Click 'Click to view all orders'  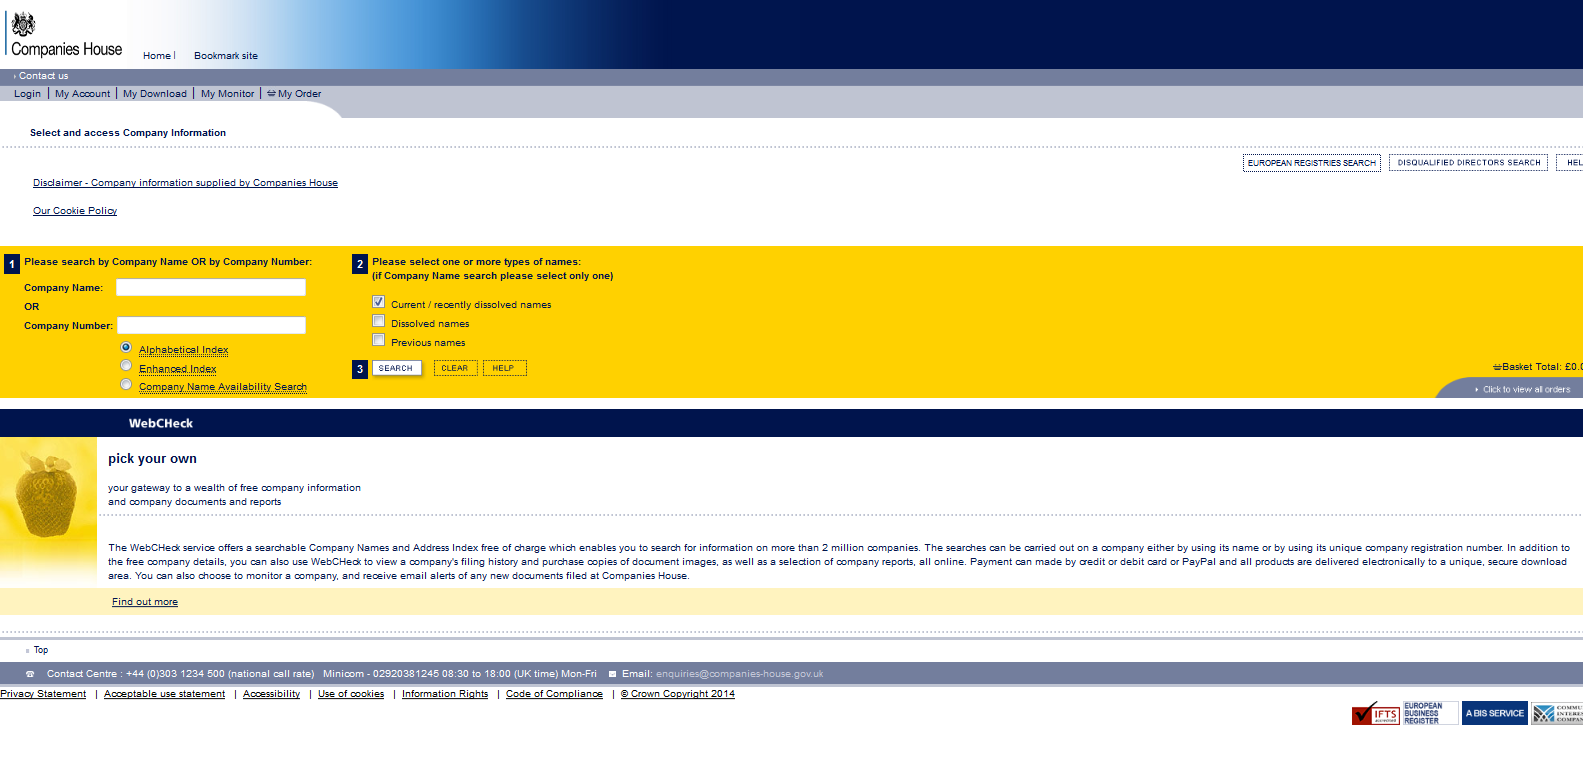(1526, 390)
